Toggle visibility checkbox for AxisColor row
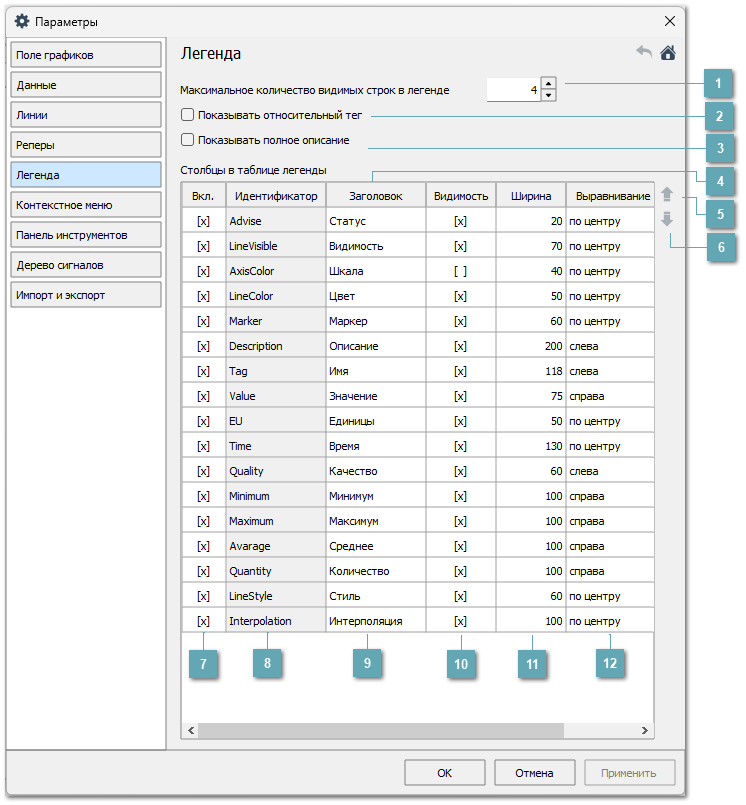 pos(460,271)
